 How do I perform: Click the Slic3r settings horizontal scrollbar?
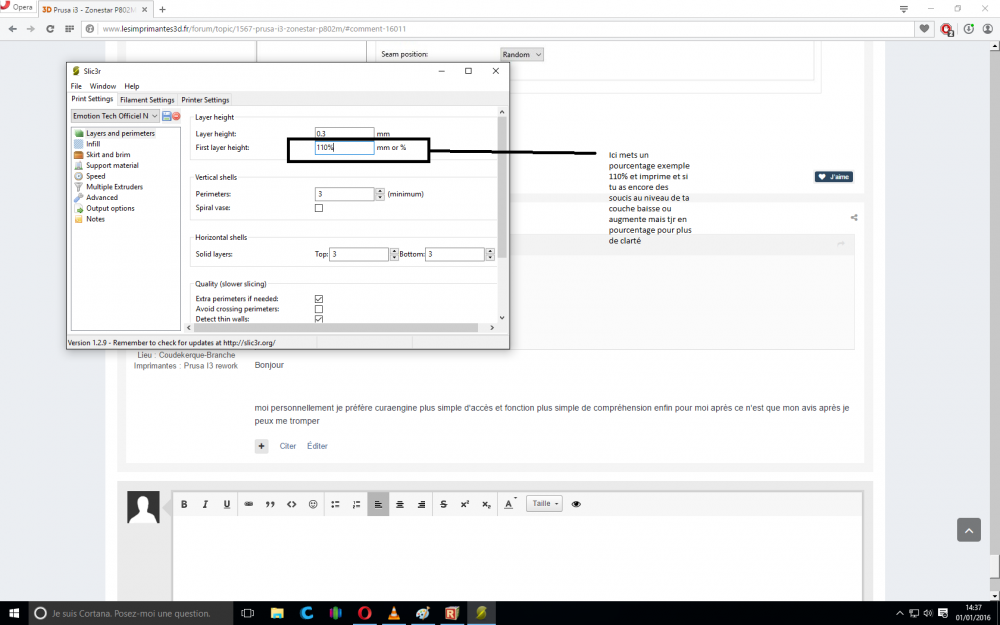335,327
